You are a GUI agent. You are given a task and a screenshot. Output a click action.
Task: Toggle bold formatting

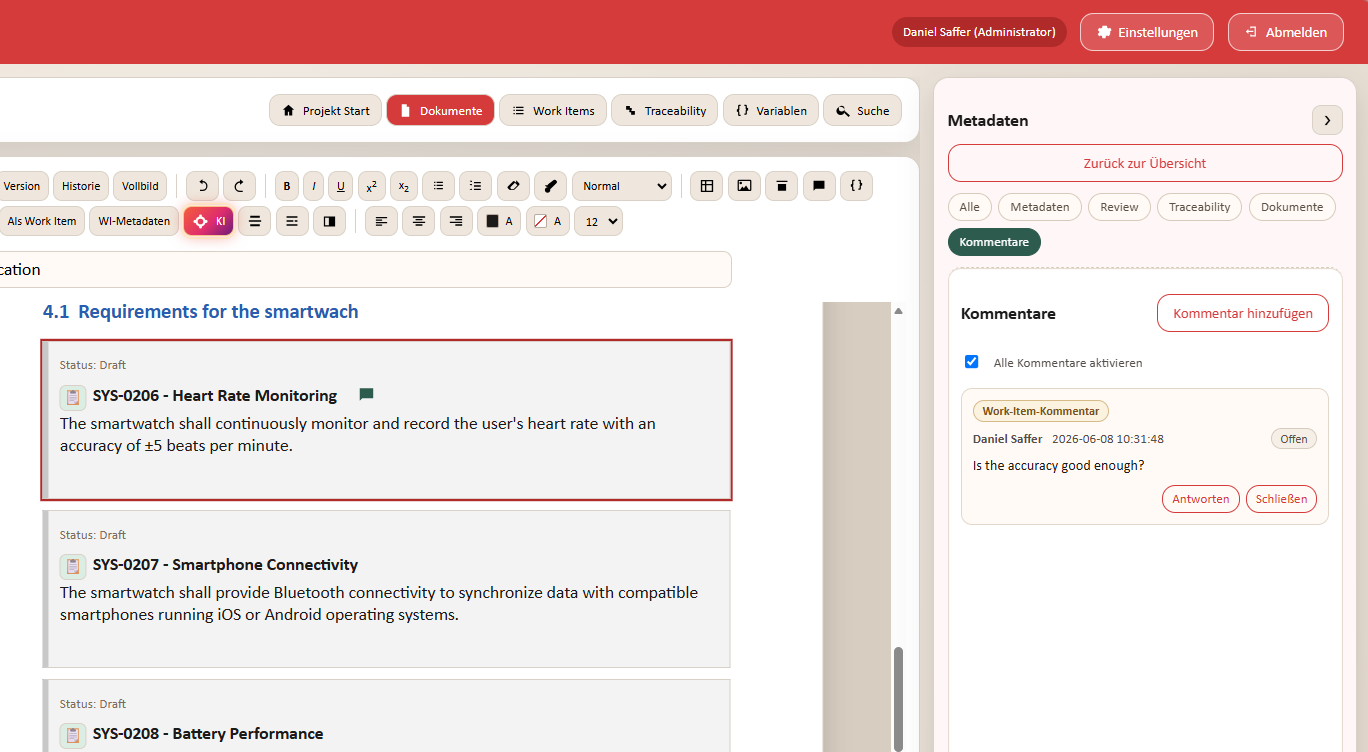(x=287, y=186)
